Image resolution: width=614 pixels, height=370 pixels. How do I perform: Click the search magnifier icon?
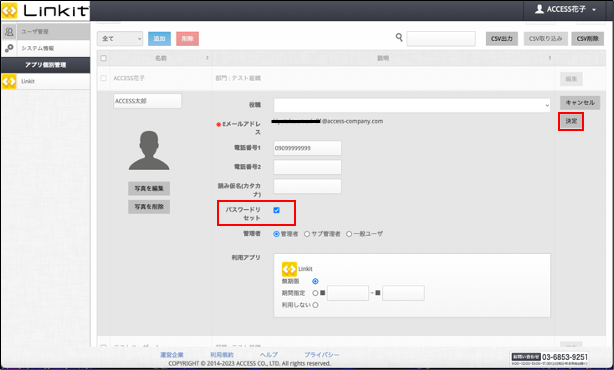coord(399,38)
